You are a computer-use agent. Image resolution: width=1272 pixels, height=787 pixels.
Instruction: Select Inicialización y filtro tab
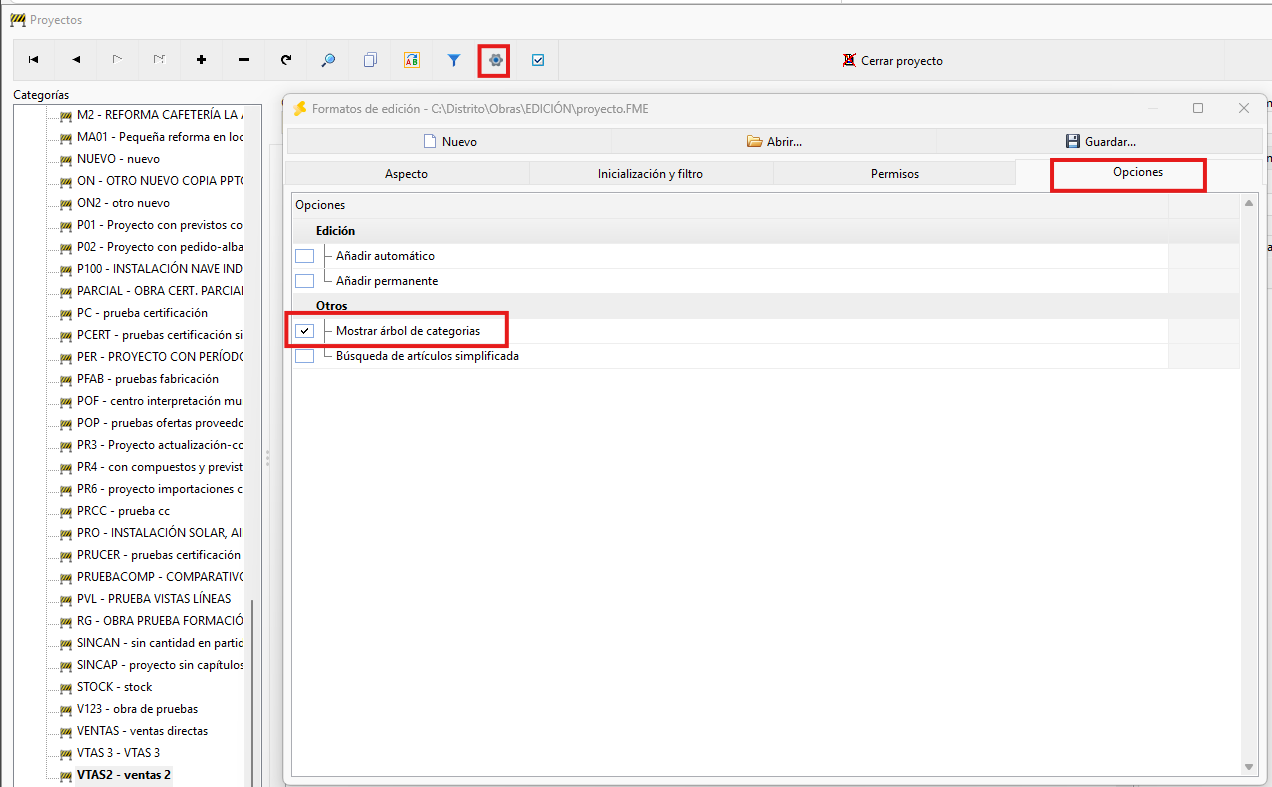(x=650, y=174)
